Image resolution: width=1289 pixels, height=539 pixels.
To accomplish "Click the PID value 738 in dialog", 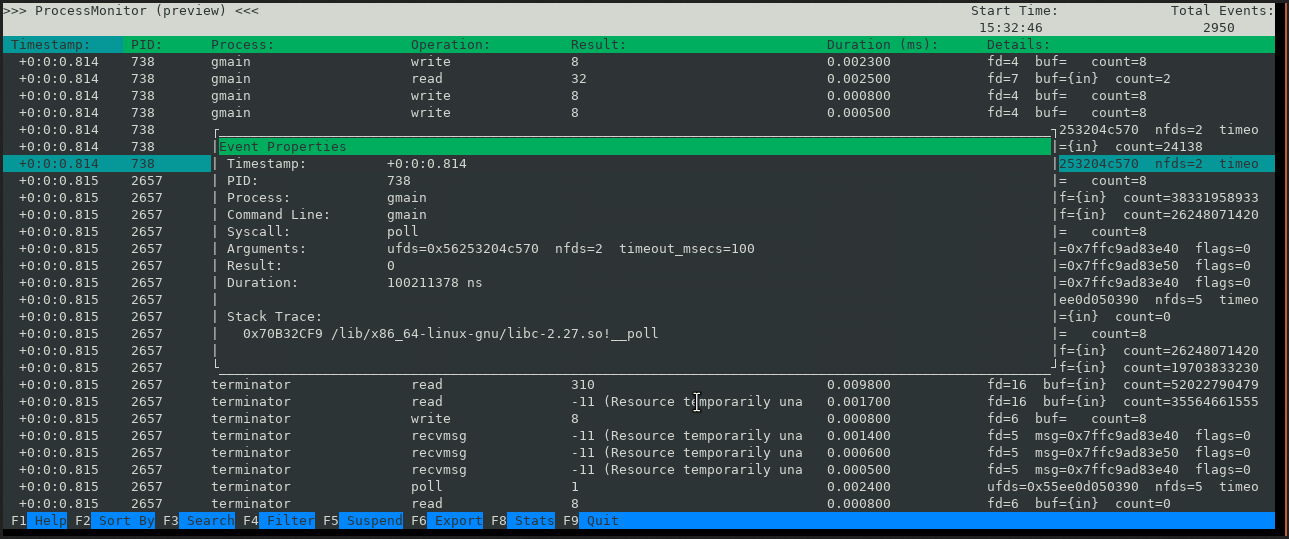I will pos(398,181).
